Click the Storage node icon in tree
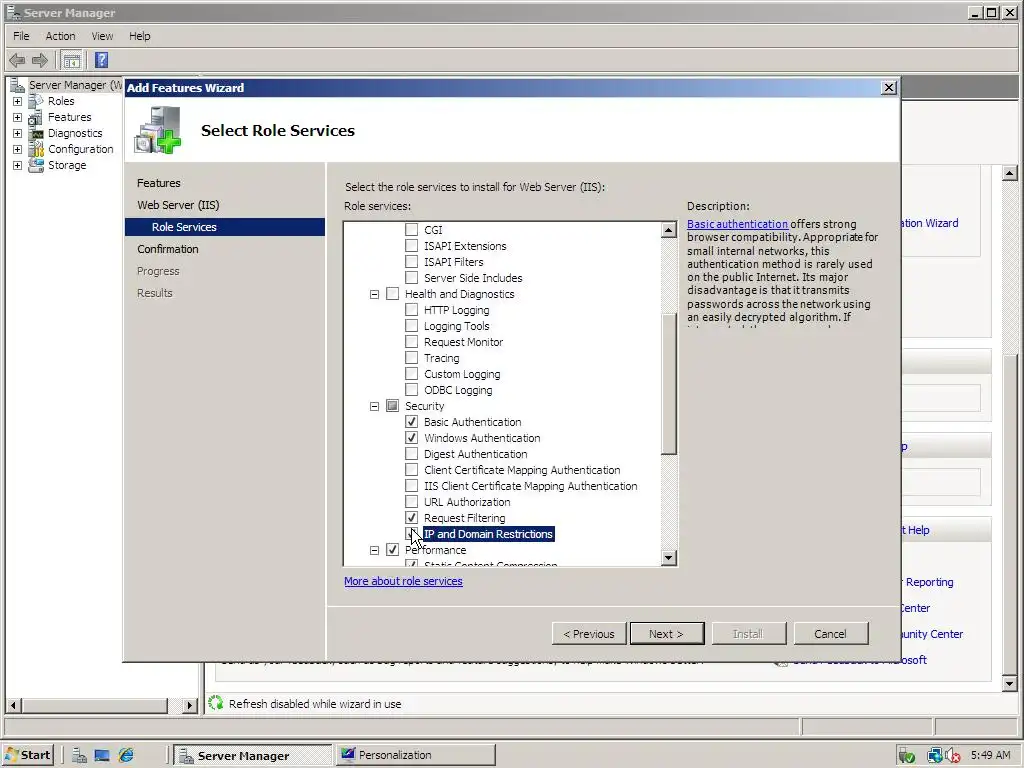Image resolution: width=1024 pixels, height=768 pixels. pyautogui.click(x=36, y=165)
